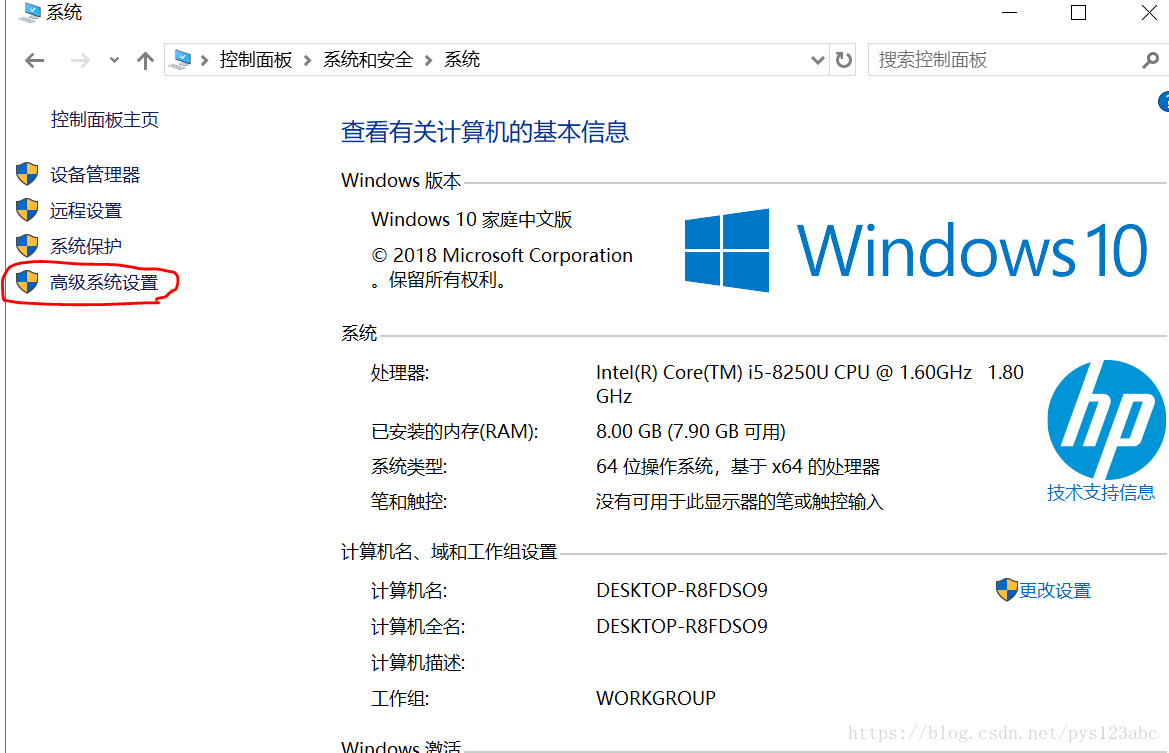1169x753 pixels.
Task: Open 系统保护 from the sidebar
Action: (x=86, y=246)
